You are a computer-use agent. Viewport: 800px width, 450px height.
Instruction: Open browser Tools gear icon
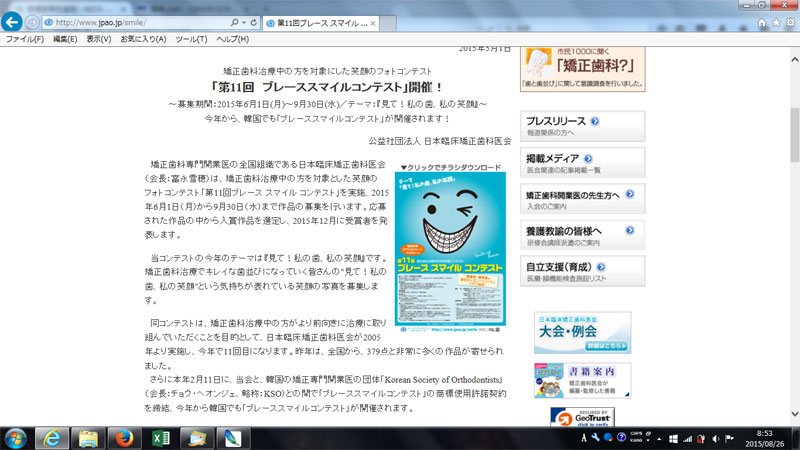(790, 22)
